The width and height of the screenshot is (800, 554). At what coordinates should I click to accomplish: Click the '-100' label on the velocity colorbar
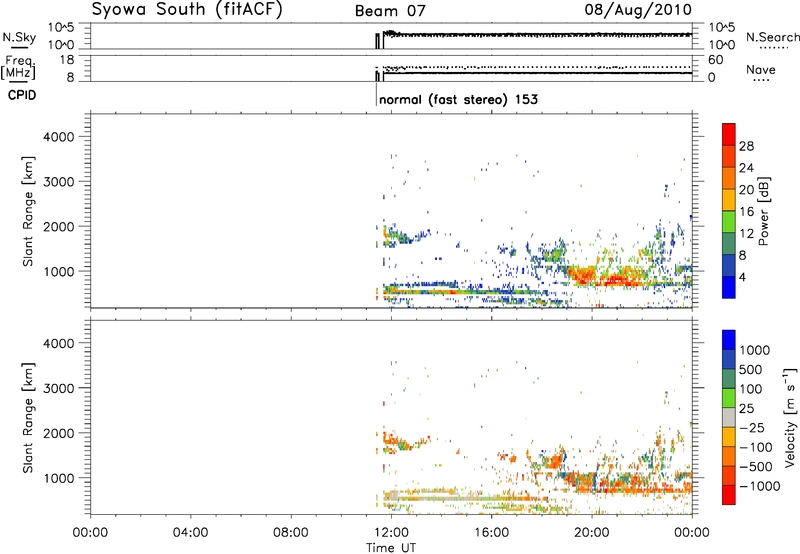pos(756,447)
